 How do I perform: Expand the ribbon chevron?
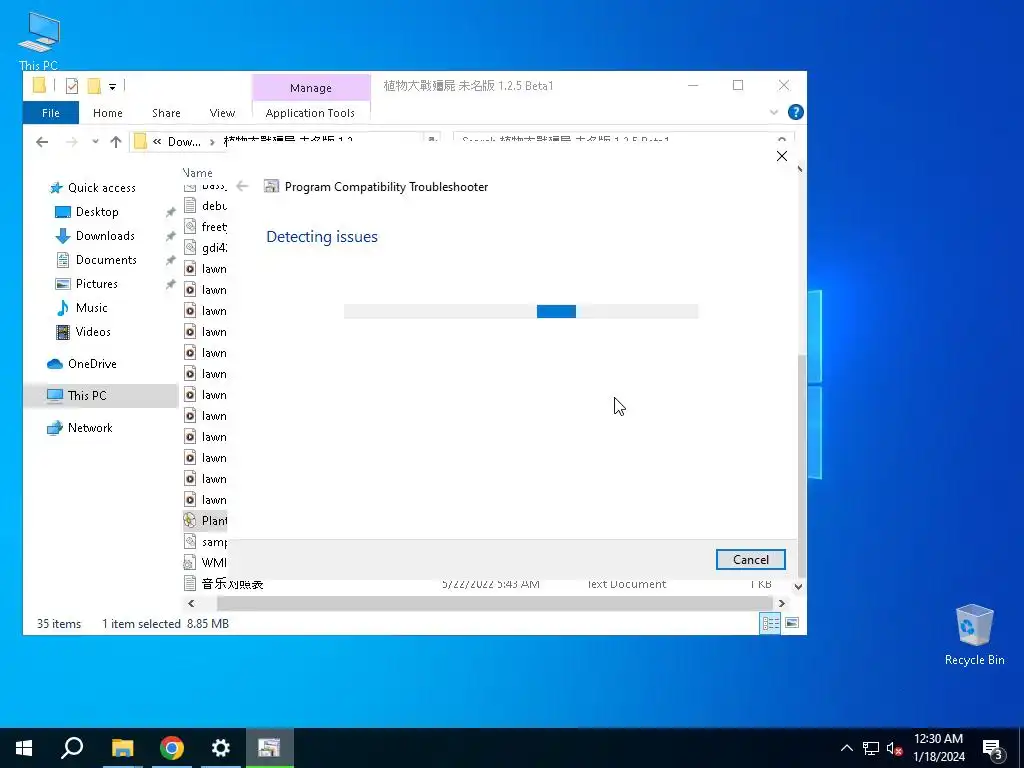pos(774,112)
